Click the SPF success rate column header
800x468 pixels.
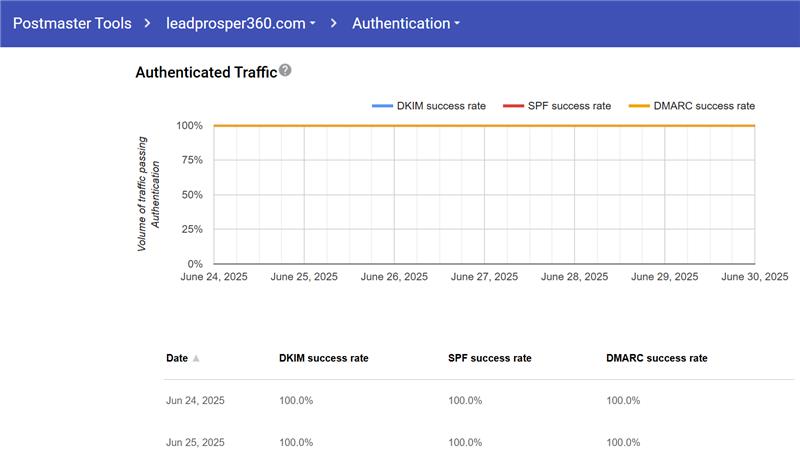pos(490,358)
